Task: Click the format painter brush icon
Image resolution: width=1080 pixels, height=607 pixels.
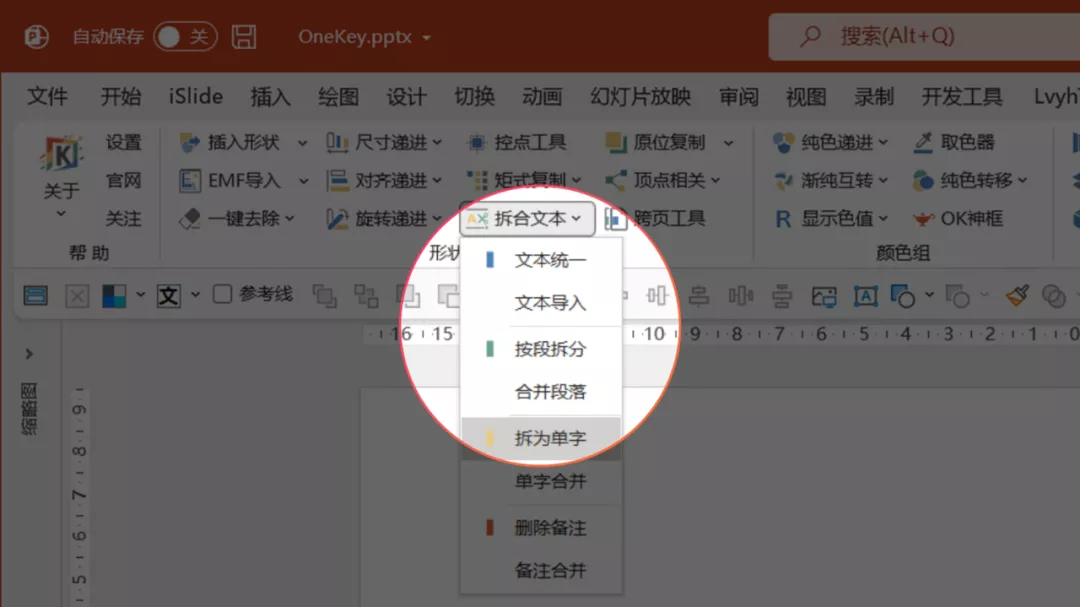Action: [1017, 296]
